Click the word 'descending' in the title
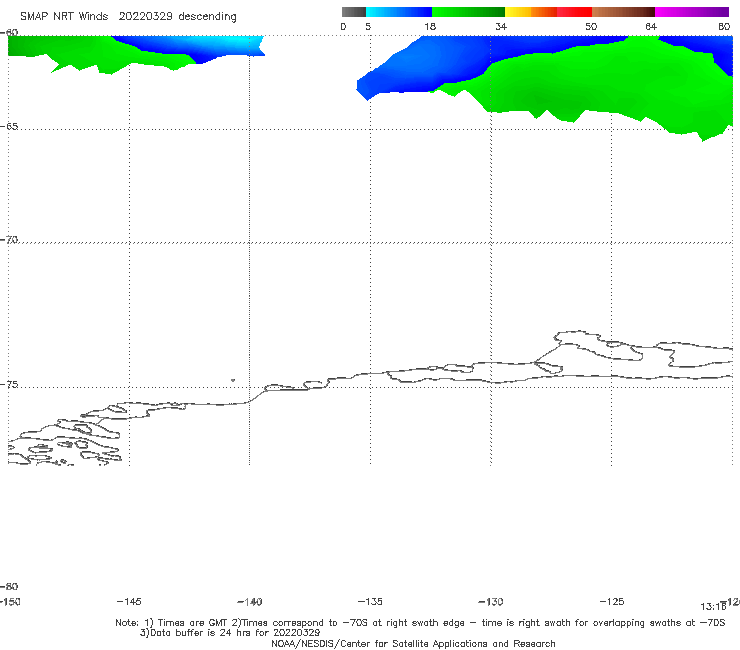 click(207, 17)
